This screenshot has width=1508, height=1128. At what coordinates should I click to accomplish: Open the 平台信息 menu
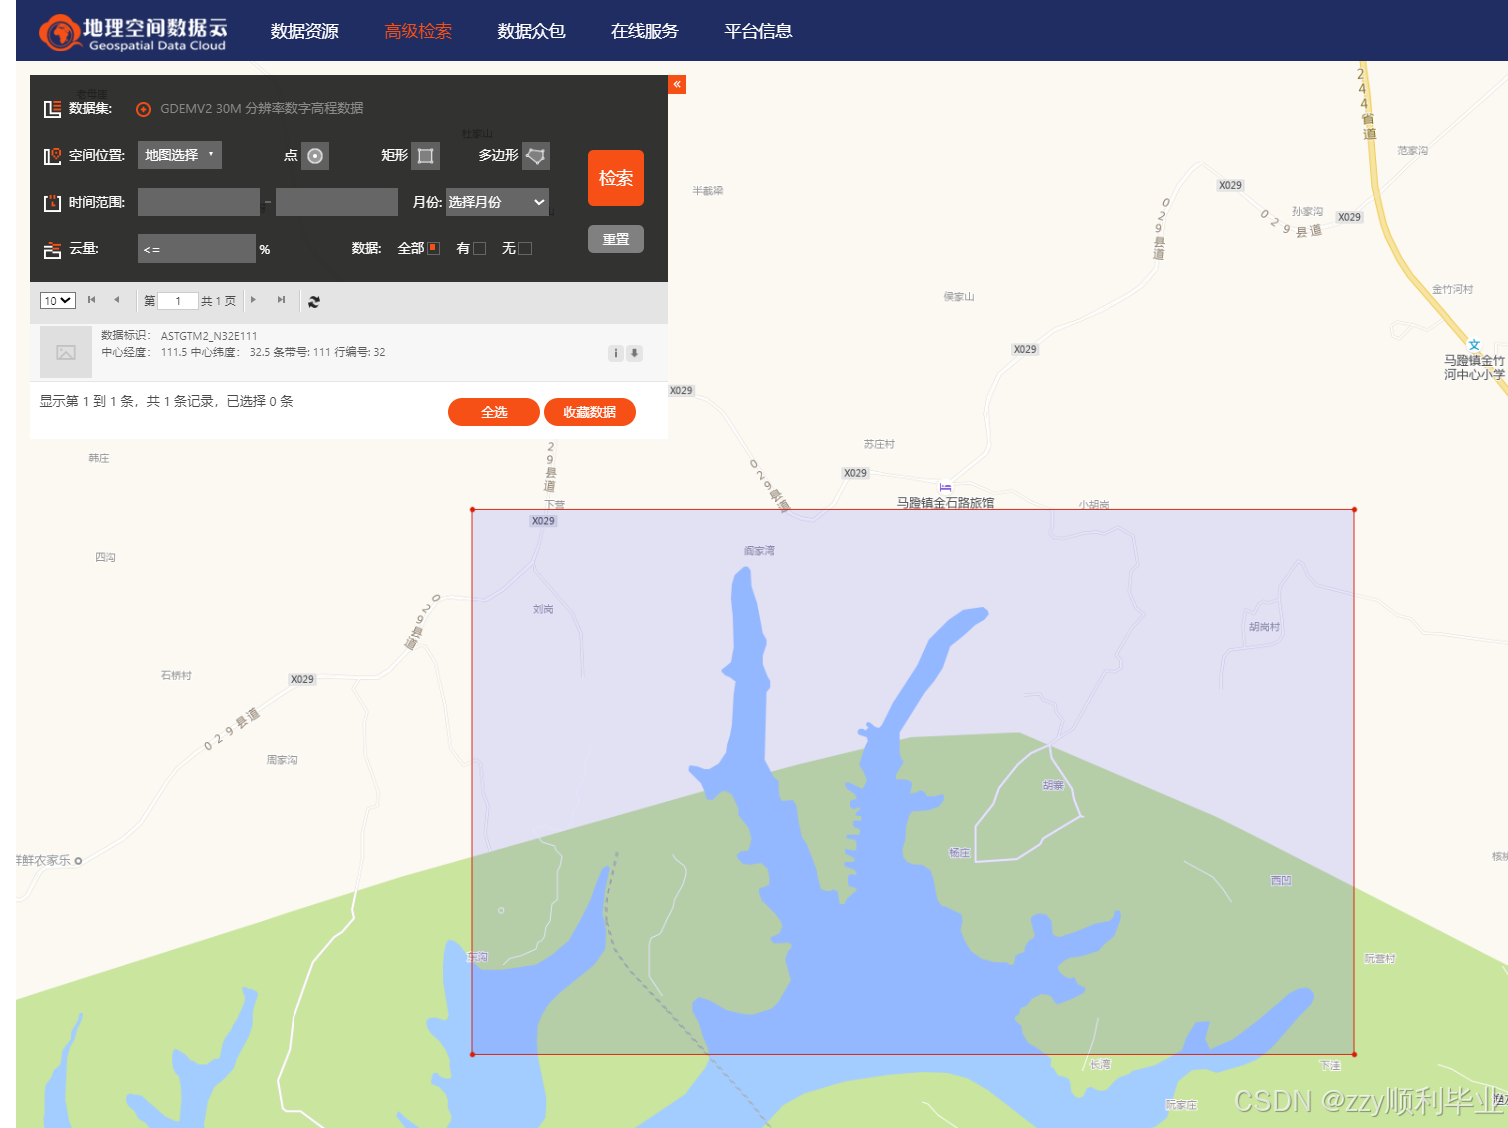[x=758, y=31]
